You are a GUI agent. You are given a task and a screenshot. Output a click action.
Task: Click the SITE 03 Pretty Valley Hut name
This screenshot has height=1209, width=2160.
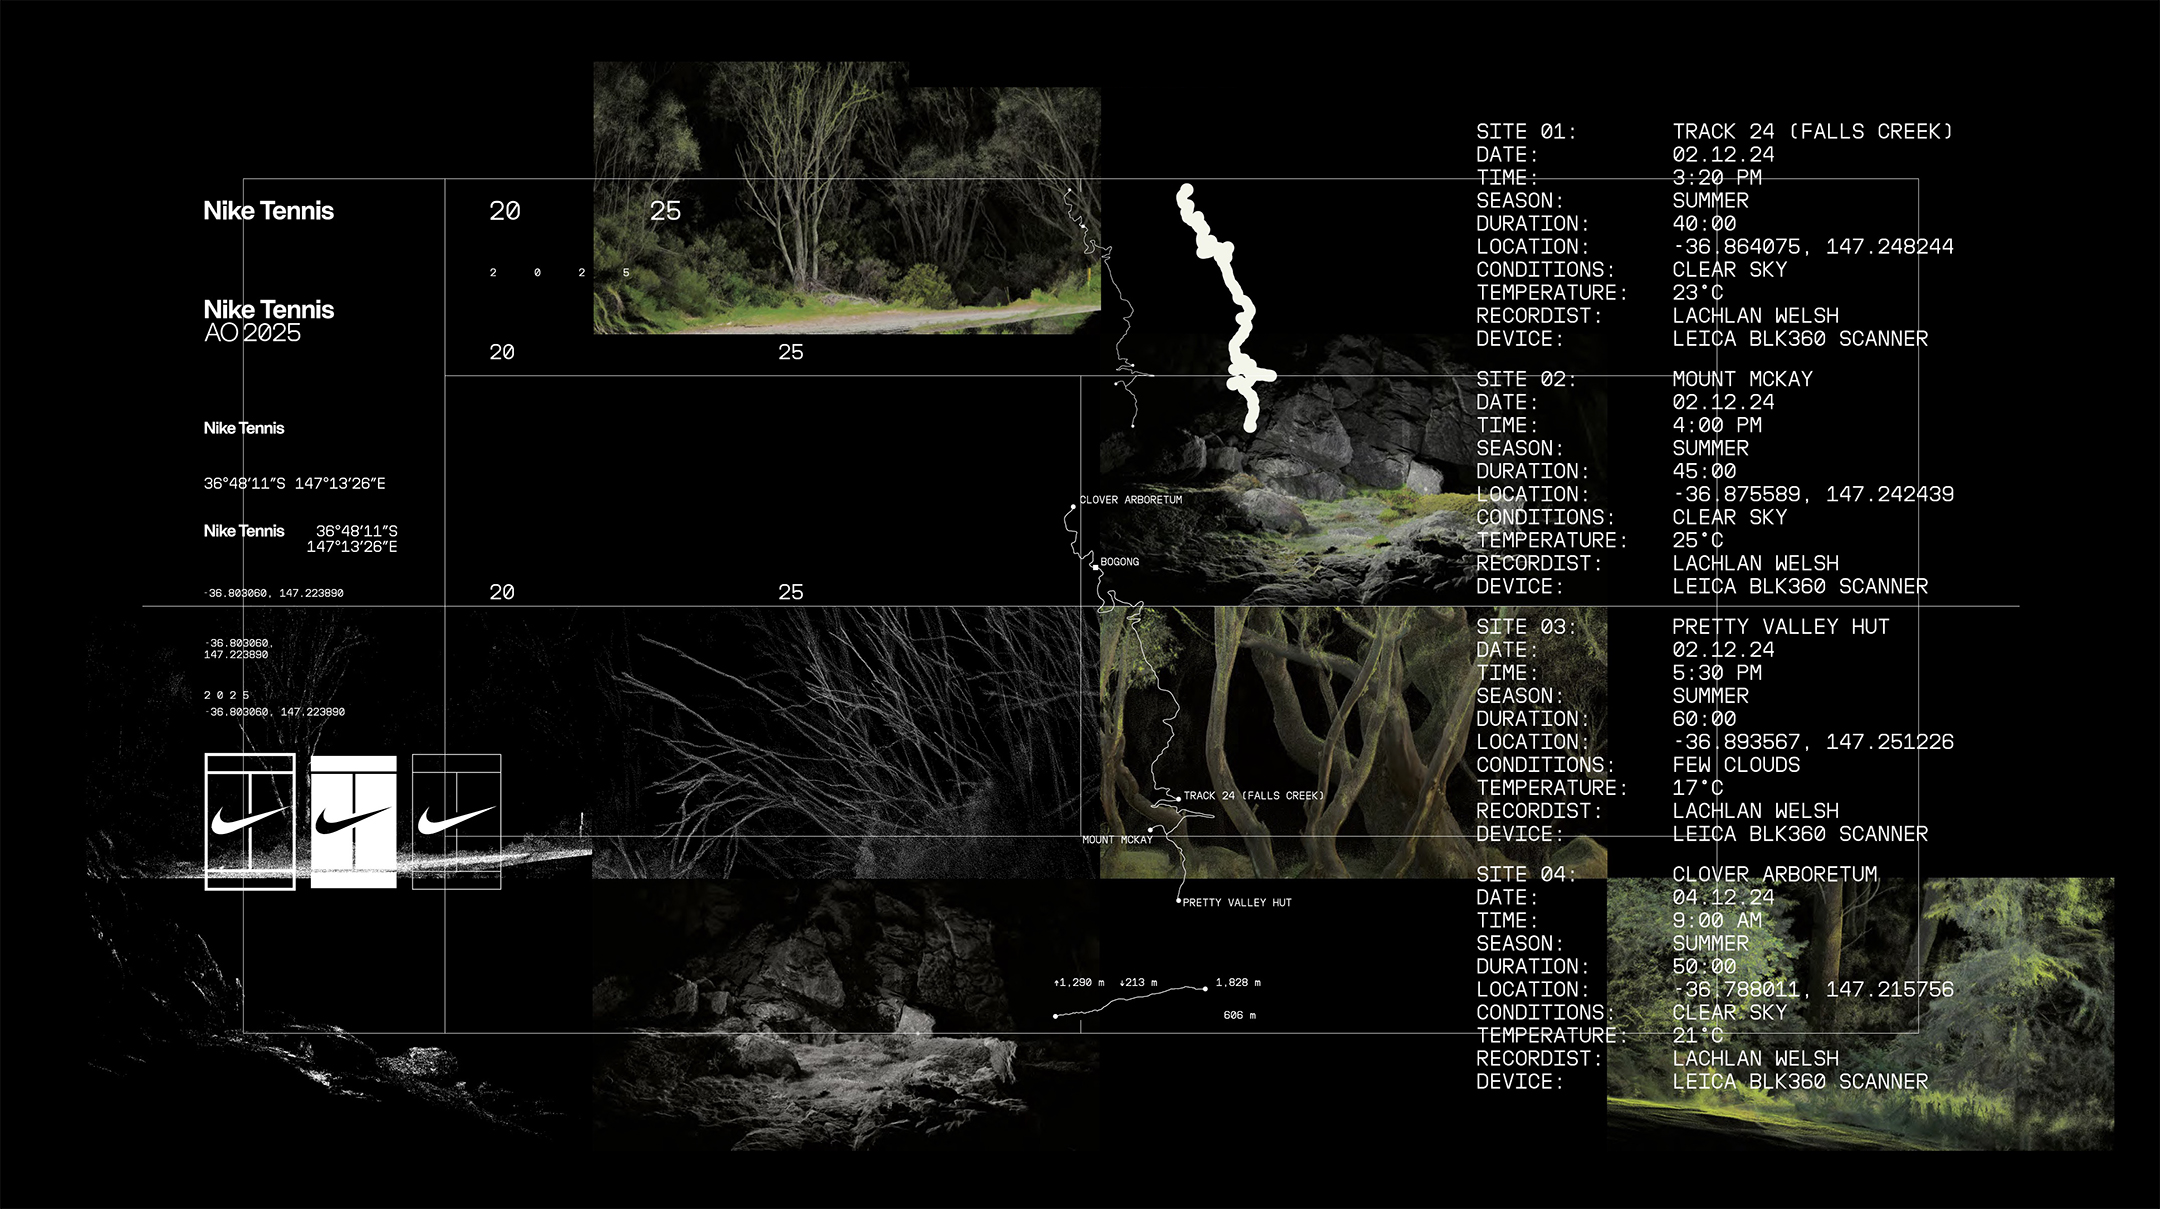click(x=1780, y=627)
